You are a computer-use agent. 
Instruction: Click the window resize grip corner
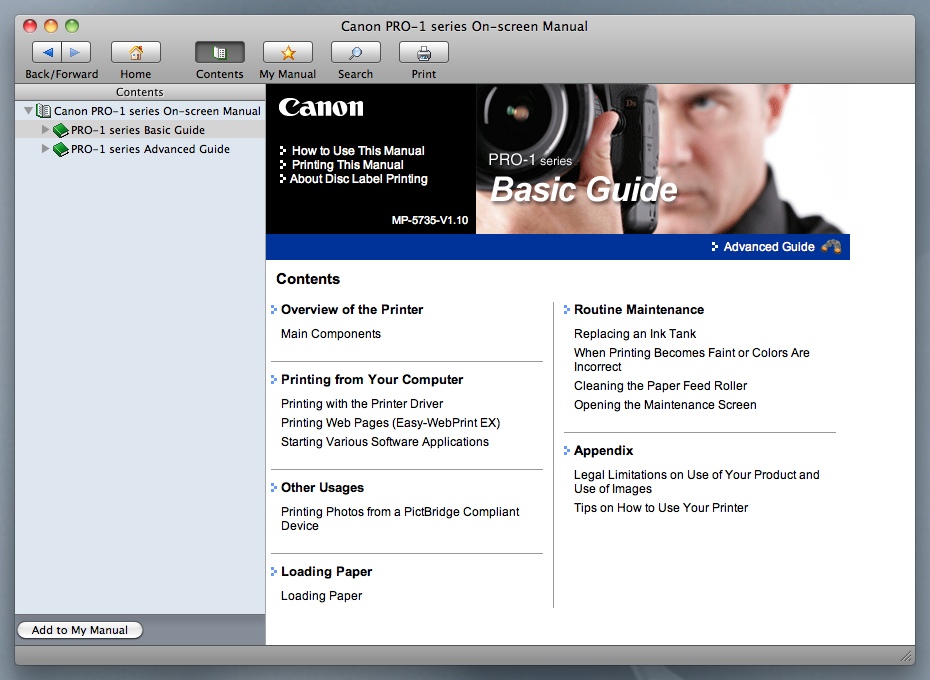coord(906,656)
